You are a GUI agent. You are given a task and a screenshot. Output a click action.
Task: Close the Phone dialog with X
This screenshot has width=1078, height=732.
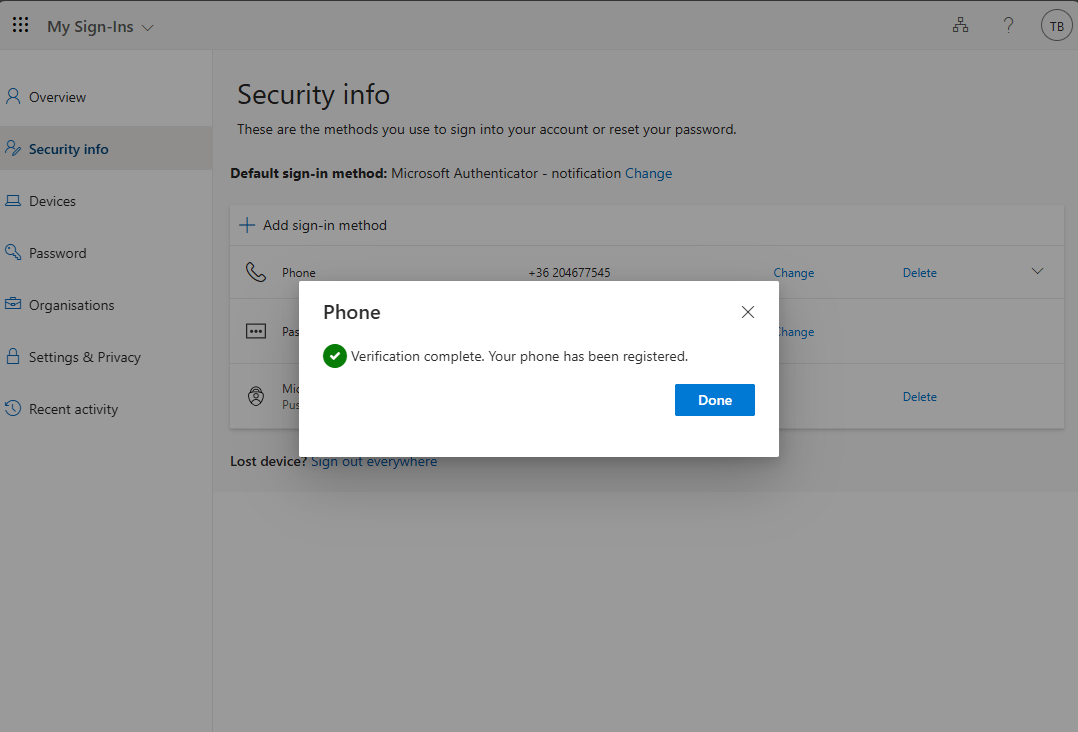pos(747,312)
